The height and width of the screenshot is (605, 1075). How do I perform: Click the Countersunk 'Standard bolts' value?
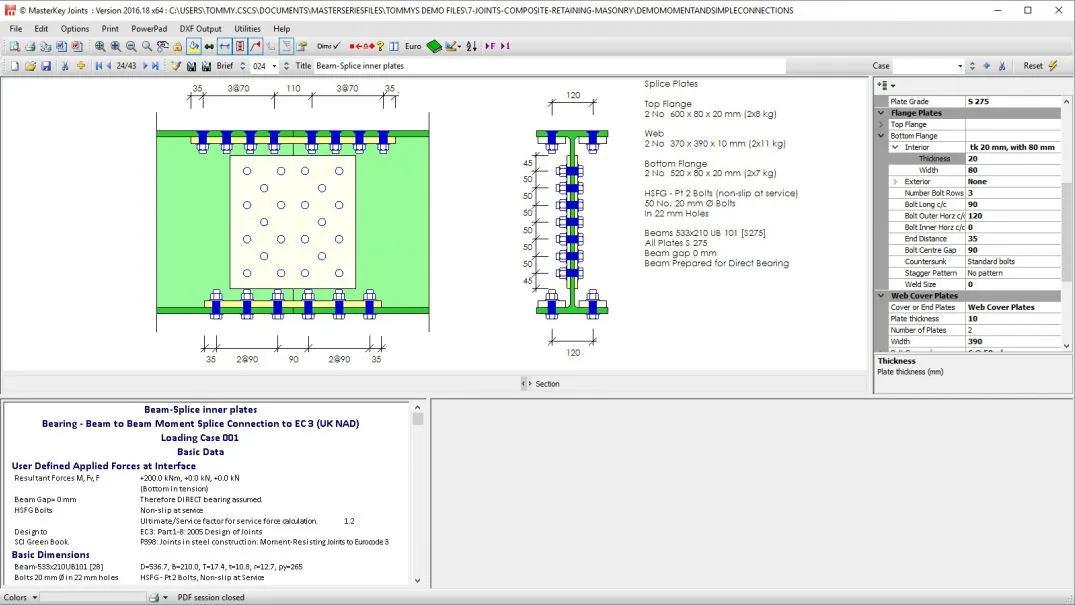(1013, 261)
